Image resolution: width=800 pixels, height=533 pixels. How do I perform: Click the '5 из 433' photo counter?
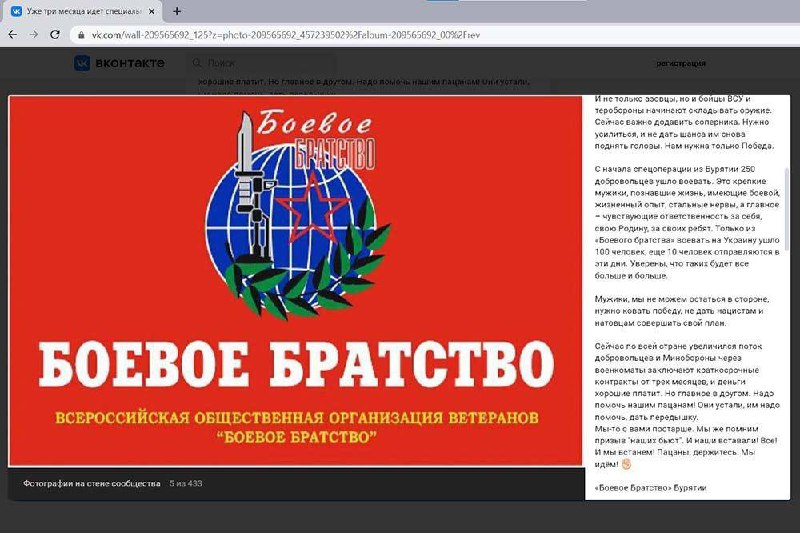(x=185, y=484)
